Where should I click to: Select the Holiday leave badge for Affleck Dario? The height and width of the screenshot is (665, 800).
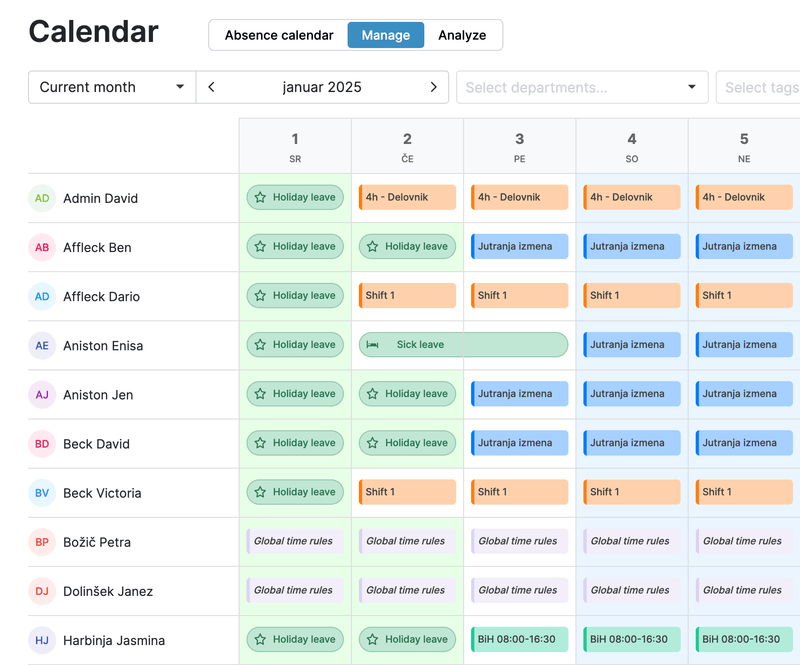coord(295,295)
